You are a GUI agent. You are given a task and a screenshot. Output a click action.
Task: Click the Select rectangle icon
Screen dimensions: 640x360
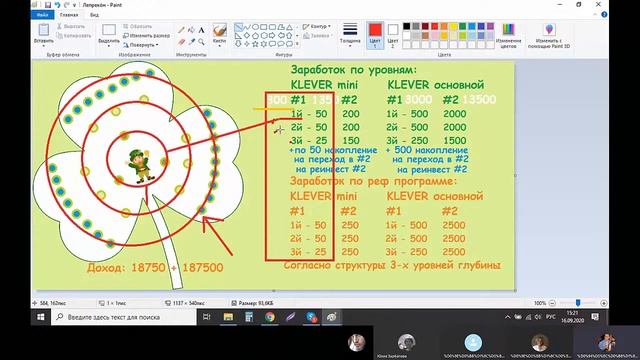109,30
